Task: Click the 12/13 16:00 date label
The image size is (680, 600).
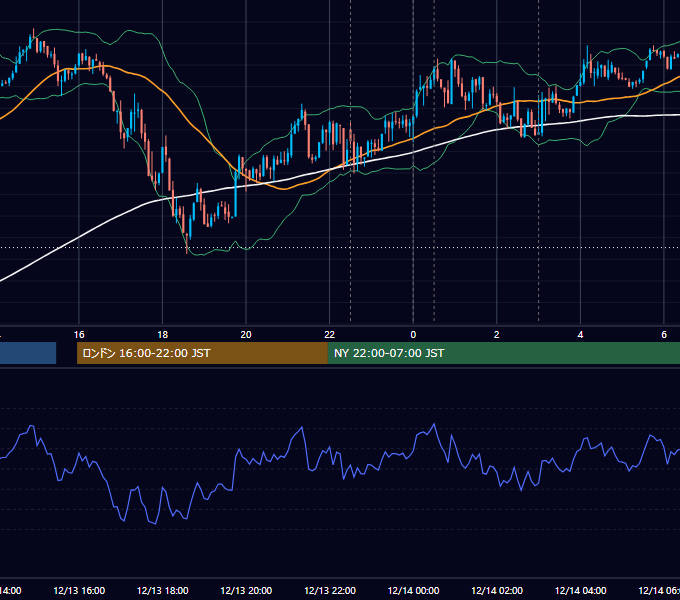Action: 79,590
